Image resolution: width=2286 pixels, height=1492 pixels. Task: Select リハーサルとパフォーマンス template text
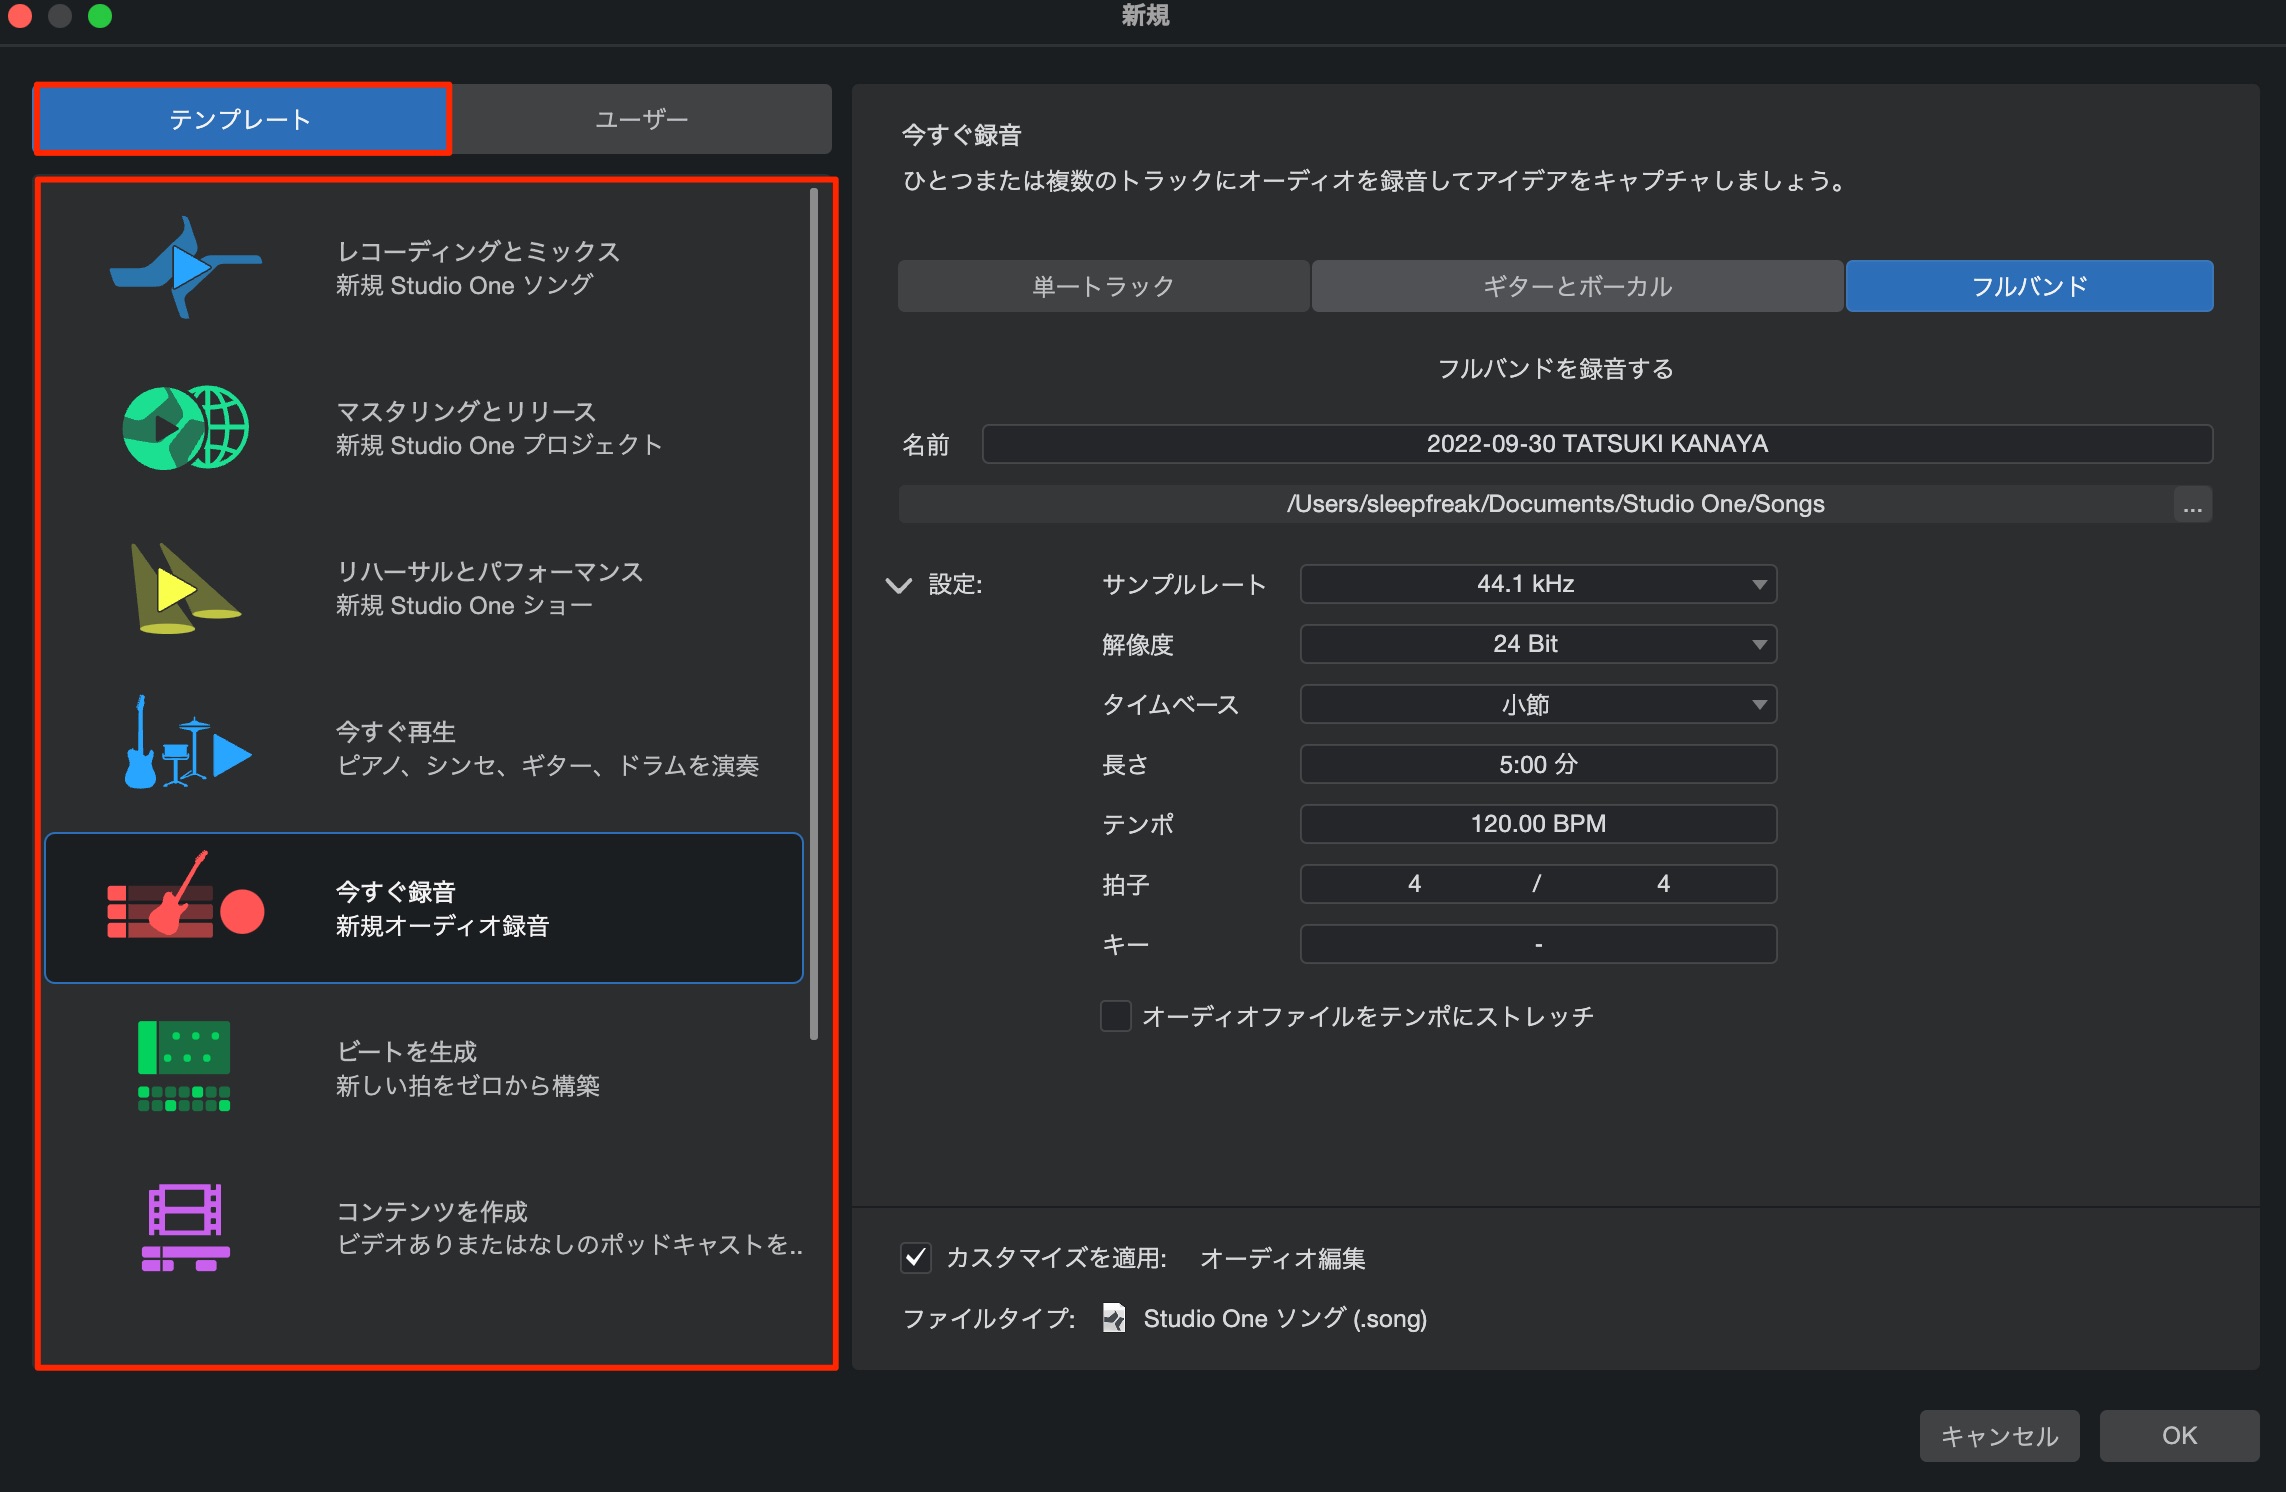490,571
